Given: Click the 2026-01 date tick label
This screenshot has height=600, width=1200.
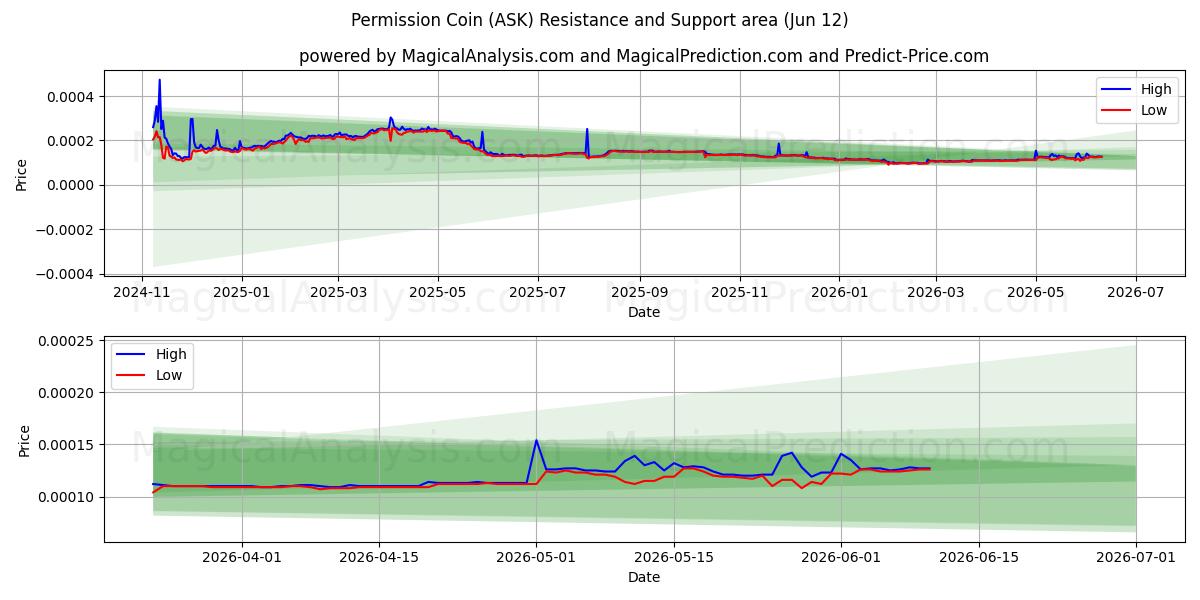Looking at the screenshot, I should click(839, 292).
